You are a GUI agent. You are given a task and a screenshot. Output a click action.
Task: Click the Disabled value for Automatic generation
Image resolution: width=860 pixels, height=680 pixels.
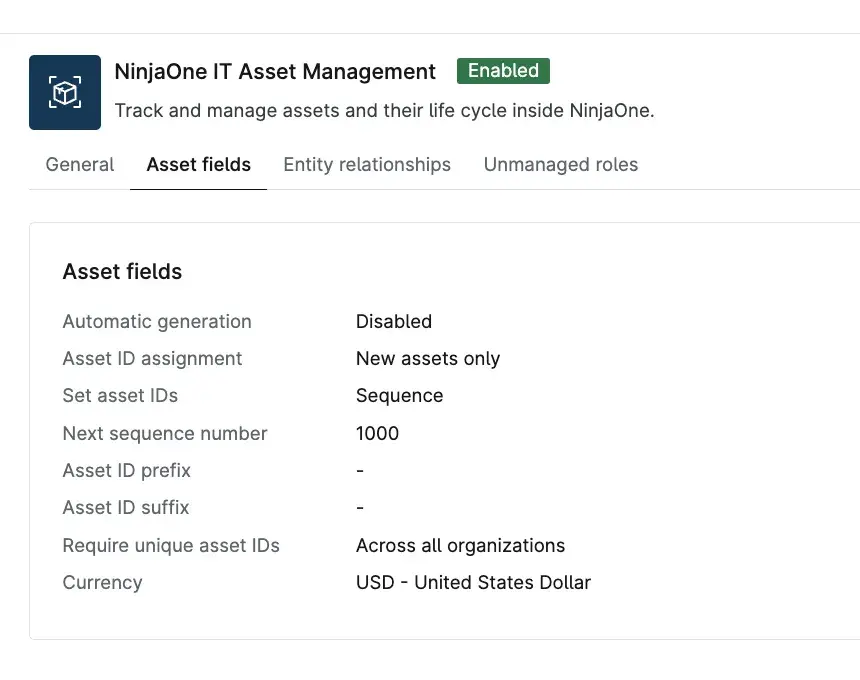coord(394,321)
